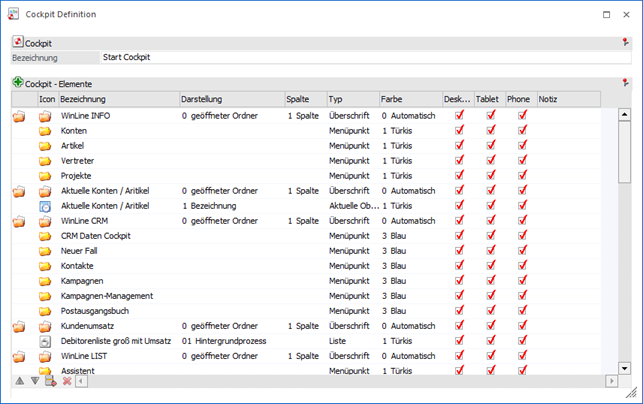Image resolution: width=643 pixels, height=404 pixels.
Task: Click the insert row icon in bottom toolbar
Action: tap(50, 381)
